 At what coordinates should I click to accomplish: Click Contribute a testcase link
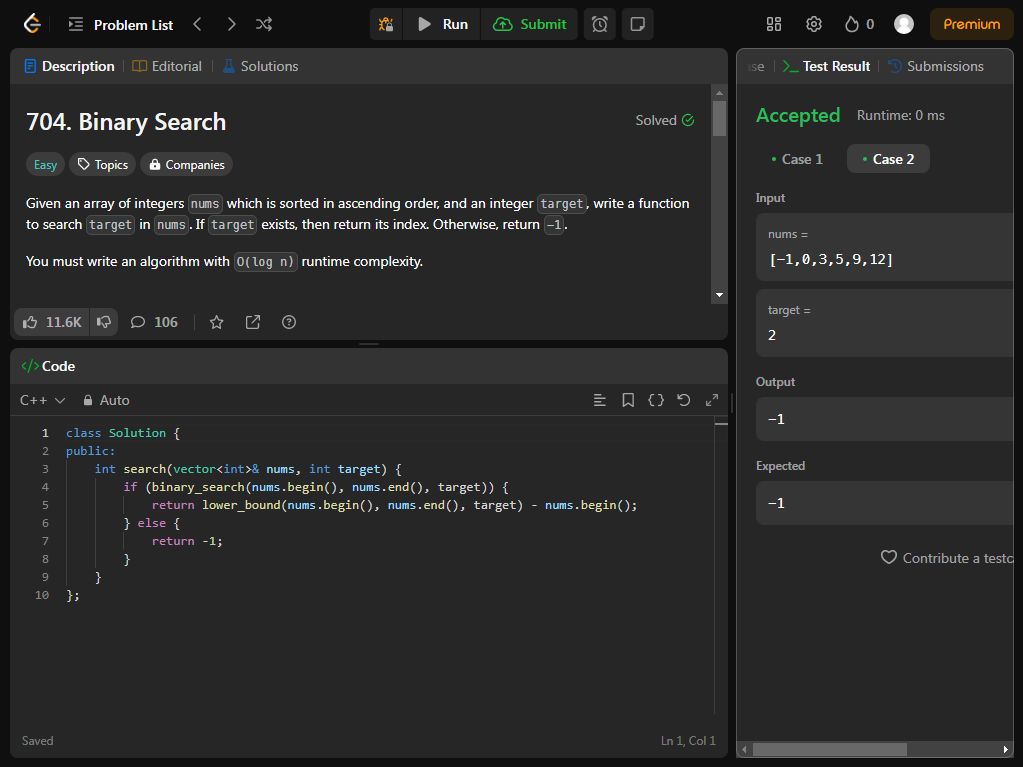[947, 558]
